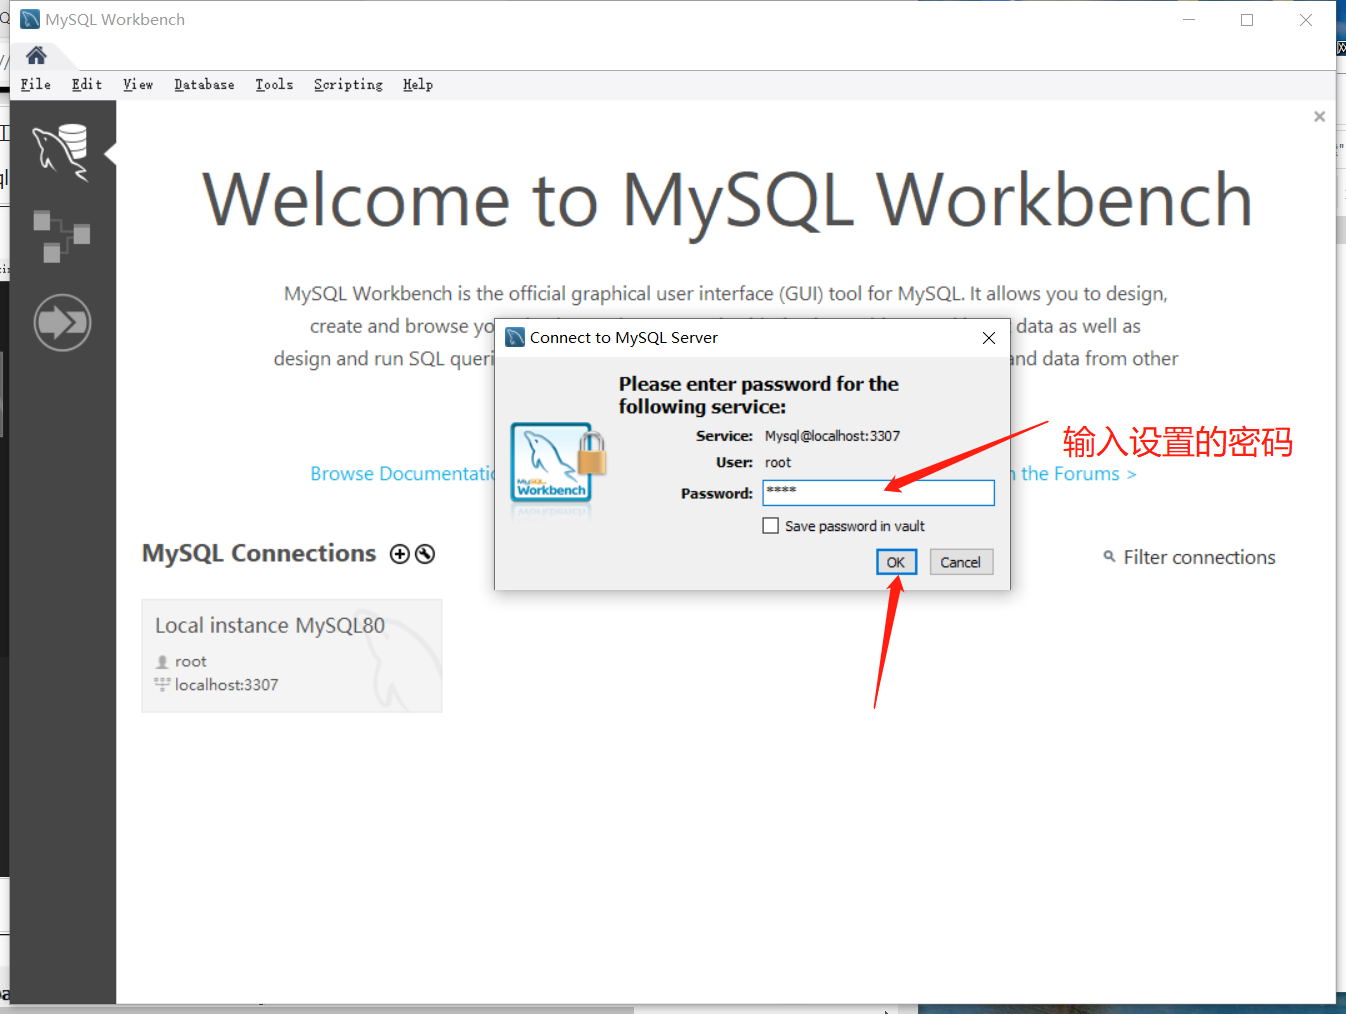
Task: Minimize the MySQL Workbench window
Action: point(1189,20)
